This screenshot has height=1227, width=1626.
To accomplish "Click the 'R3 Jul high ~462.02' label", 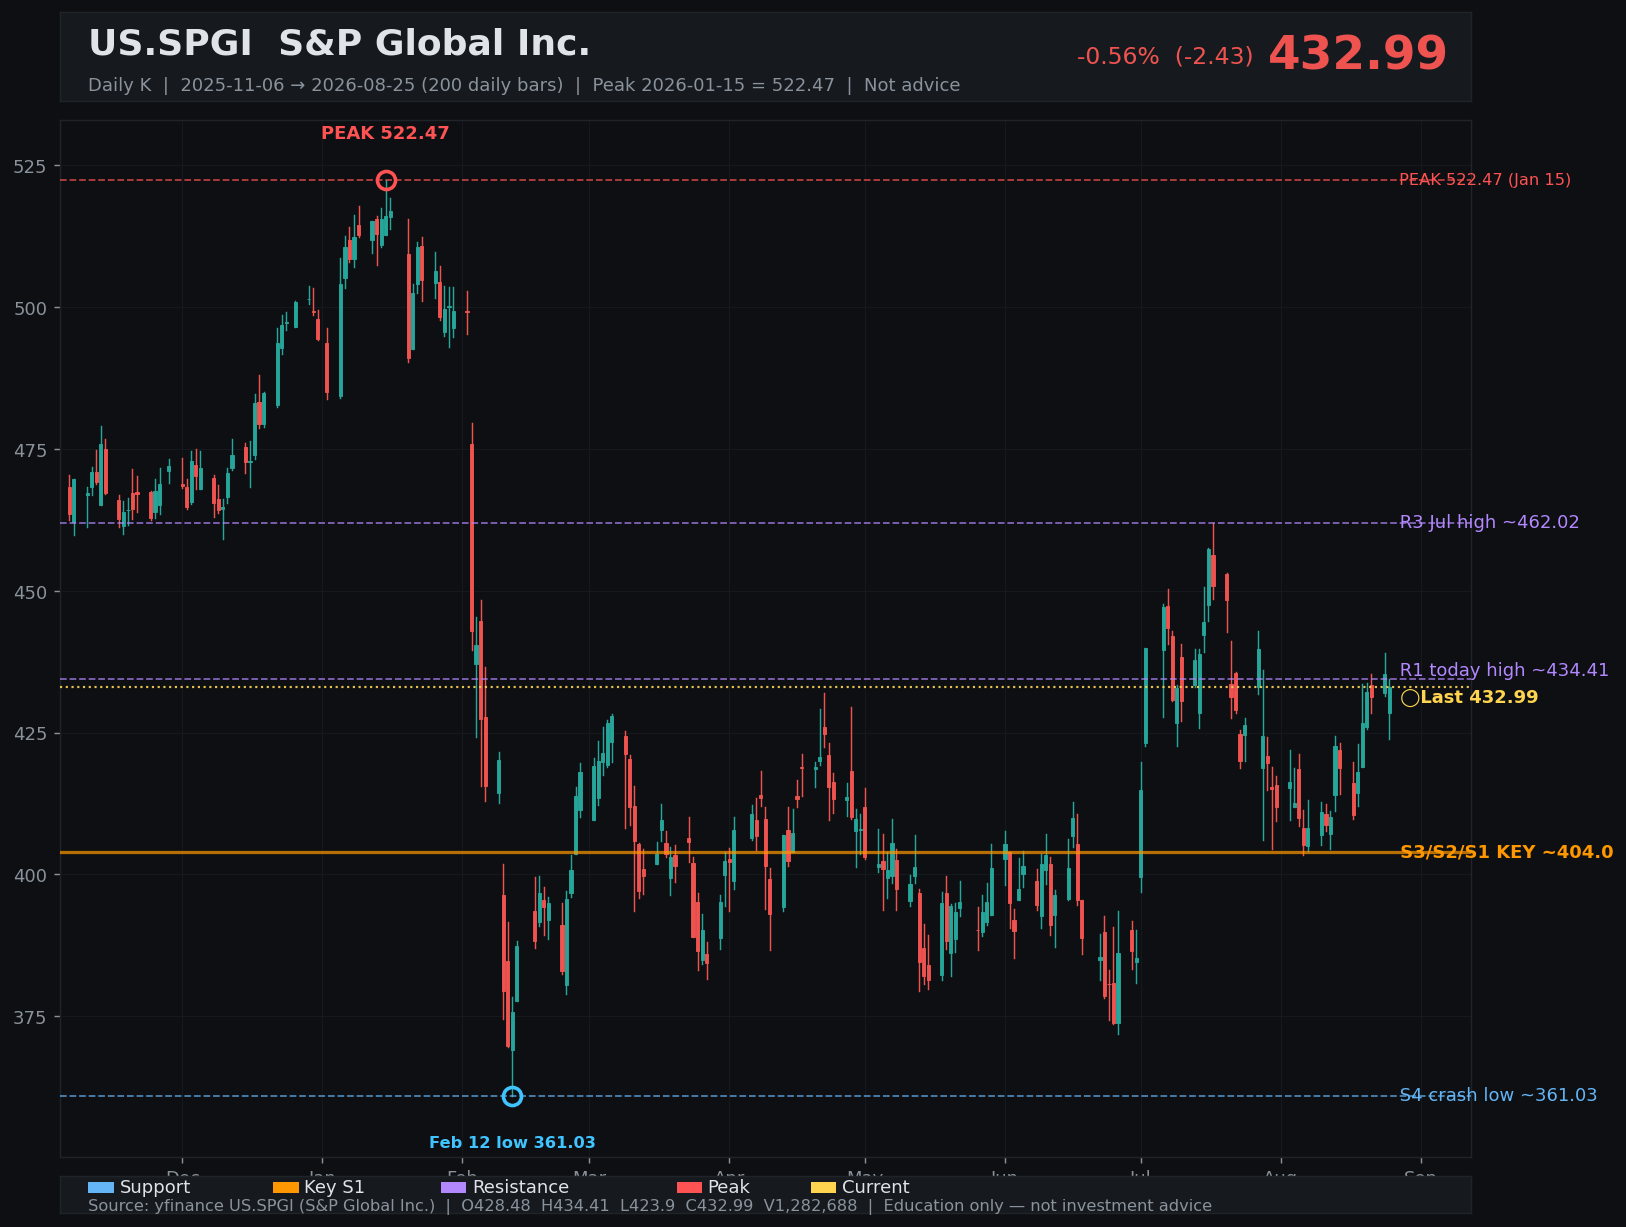I will 1489,522.
